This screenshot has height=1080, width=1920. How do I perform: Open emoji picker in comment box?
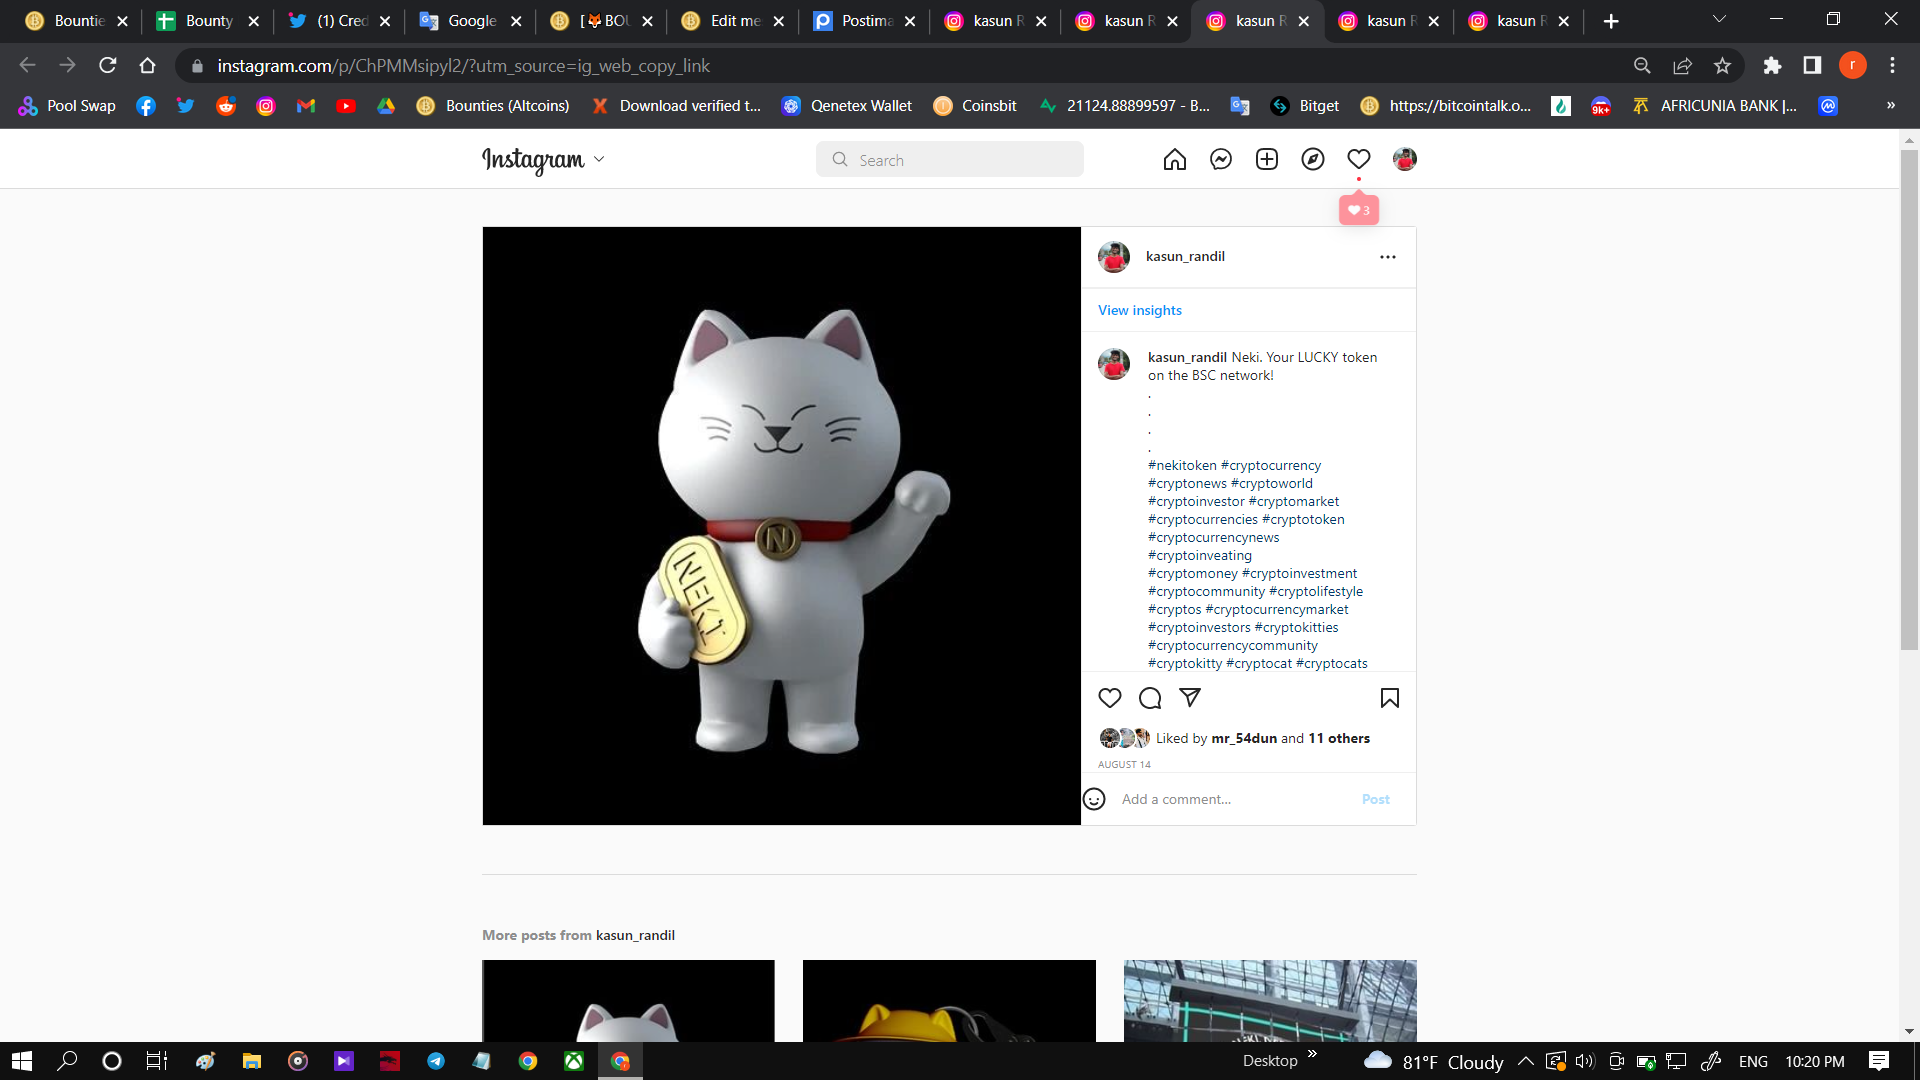[x=1094, y=799]
